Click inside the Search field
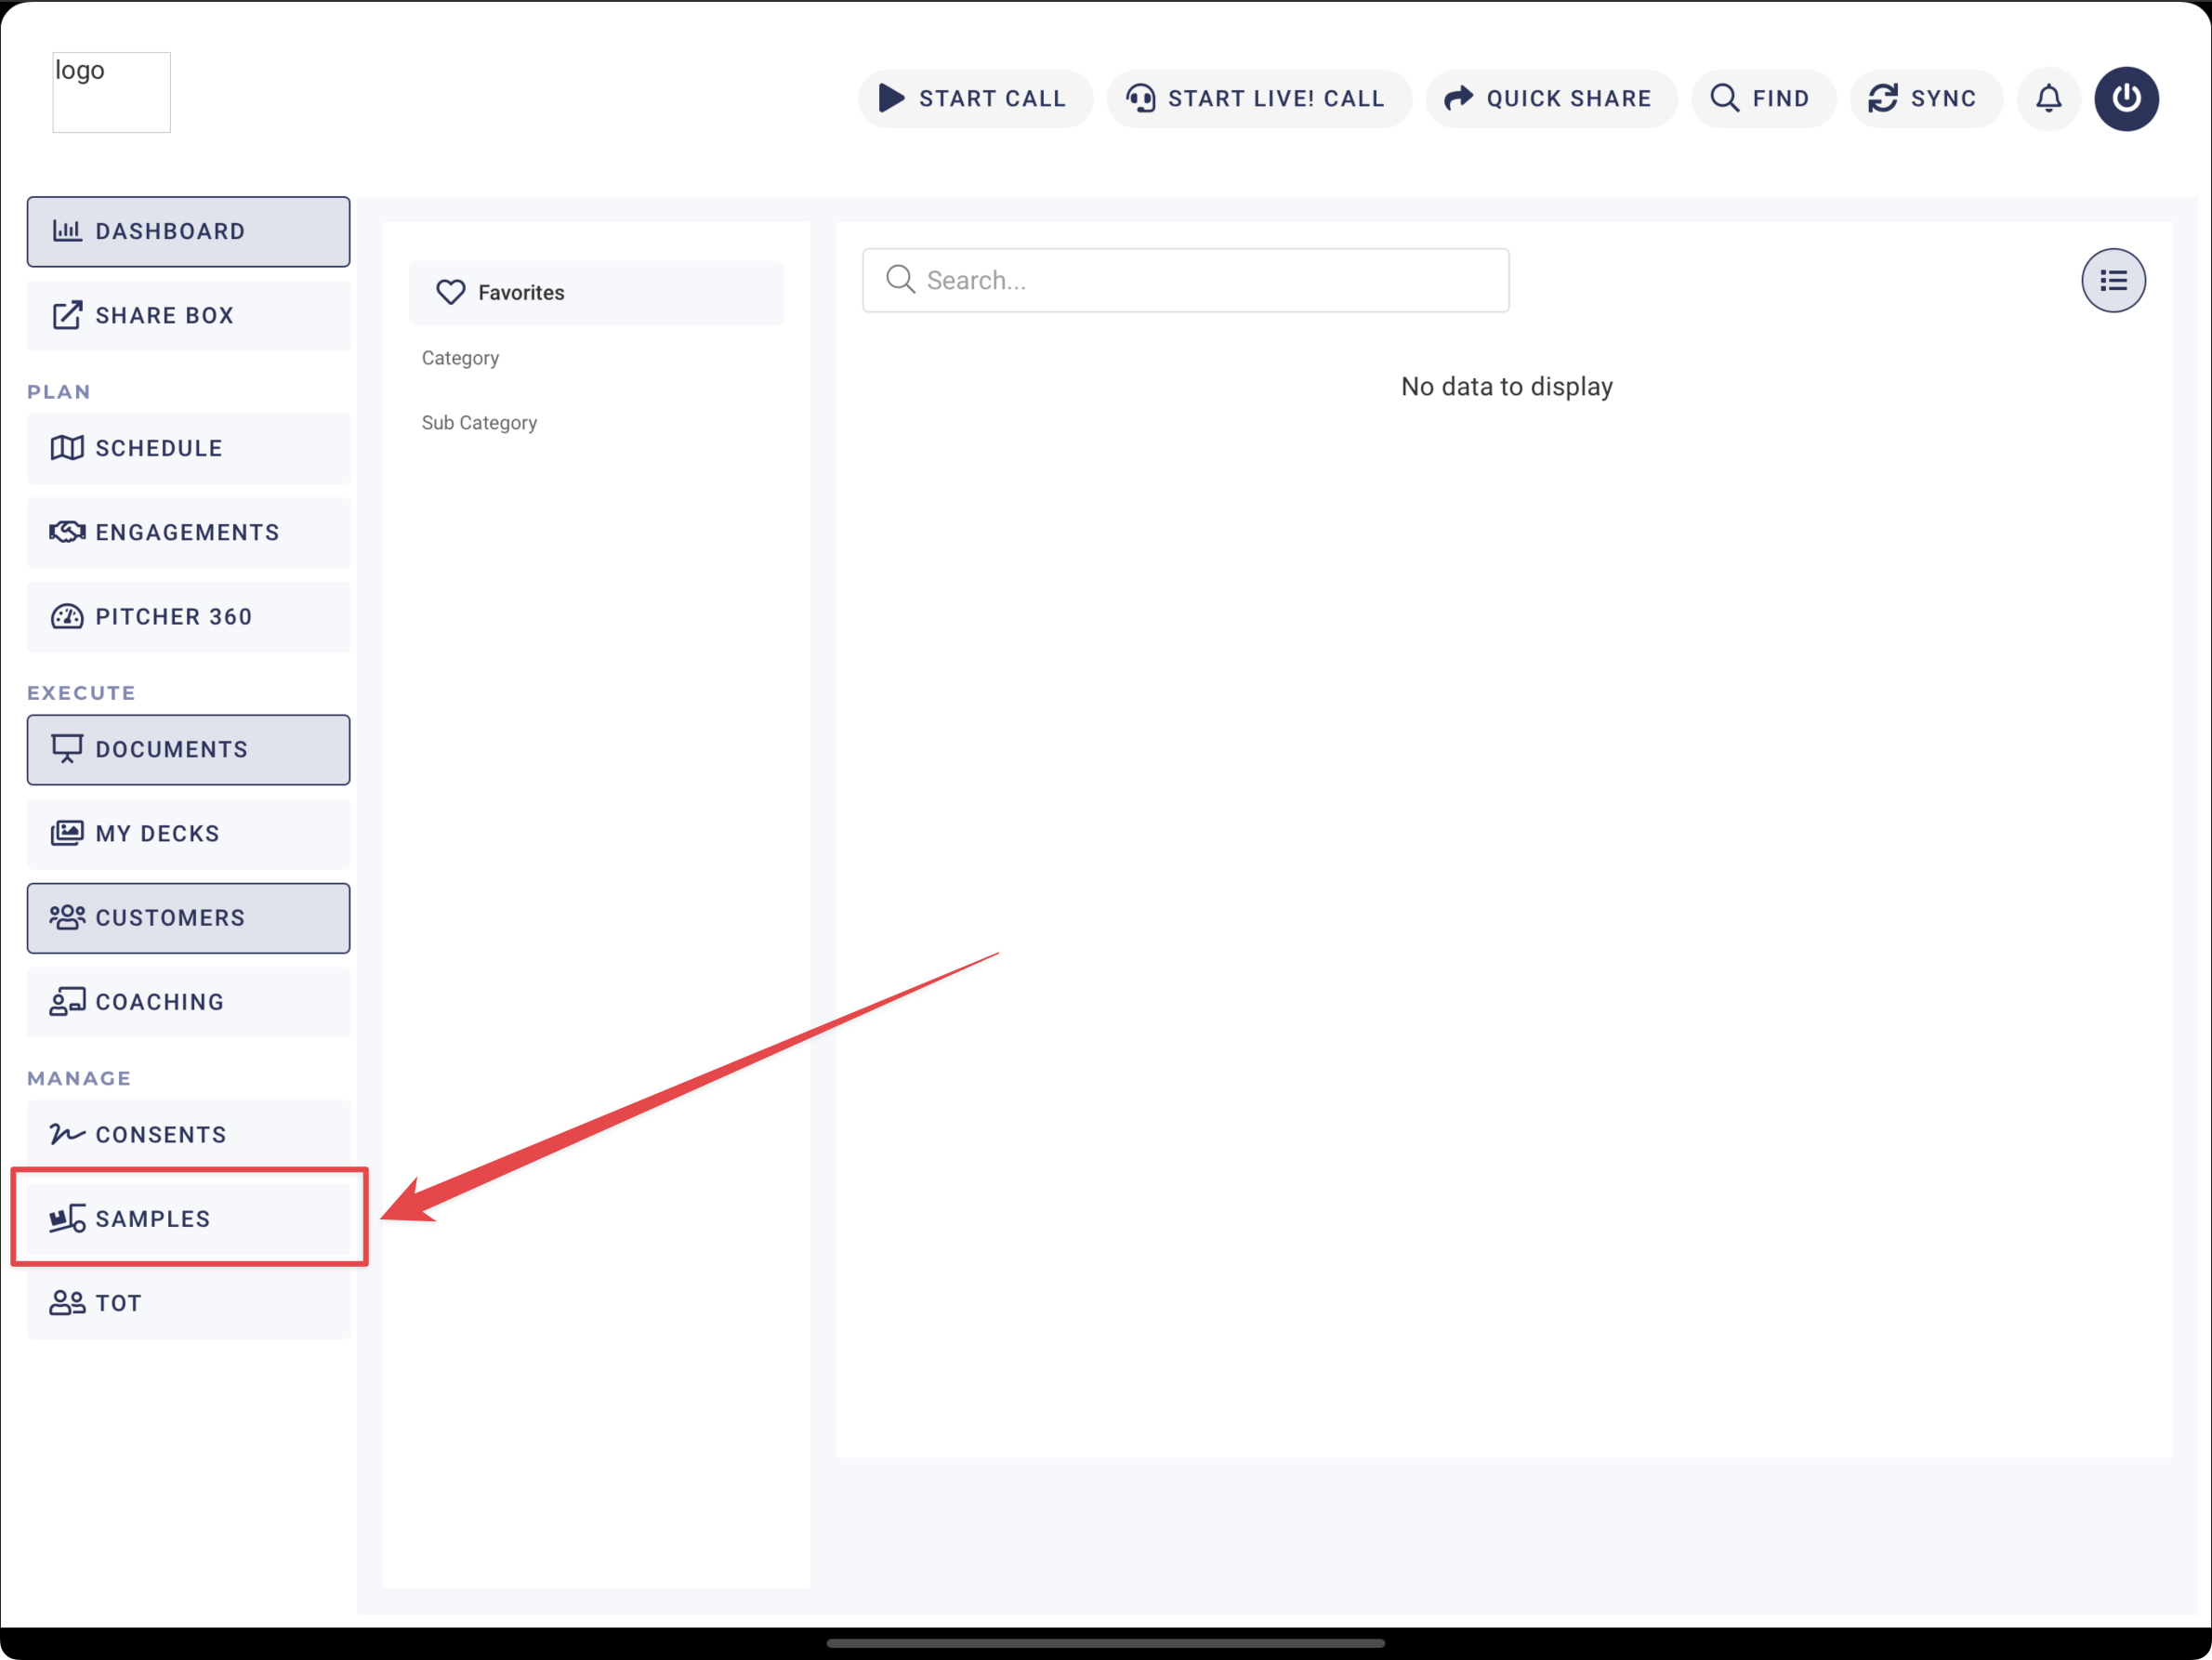This screenshot has width=2212, height=1660. [x=1185, y=280]
